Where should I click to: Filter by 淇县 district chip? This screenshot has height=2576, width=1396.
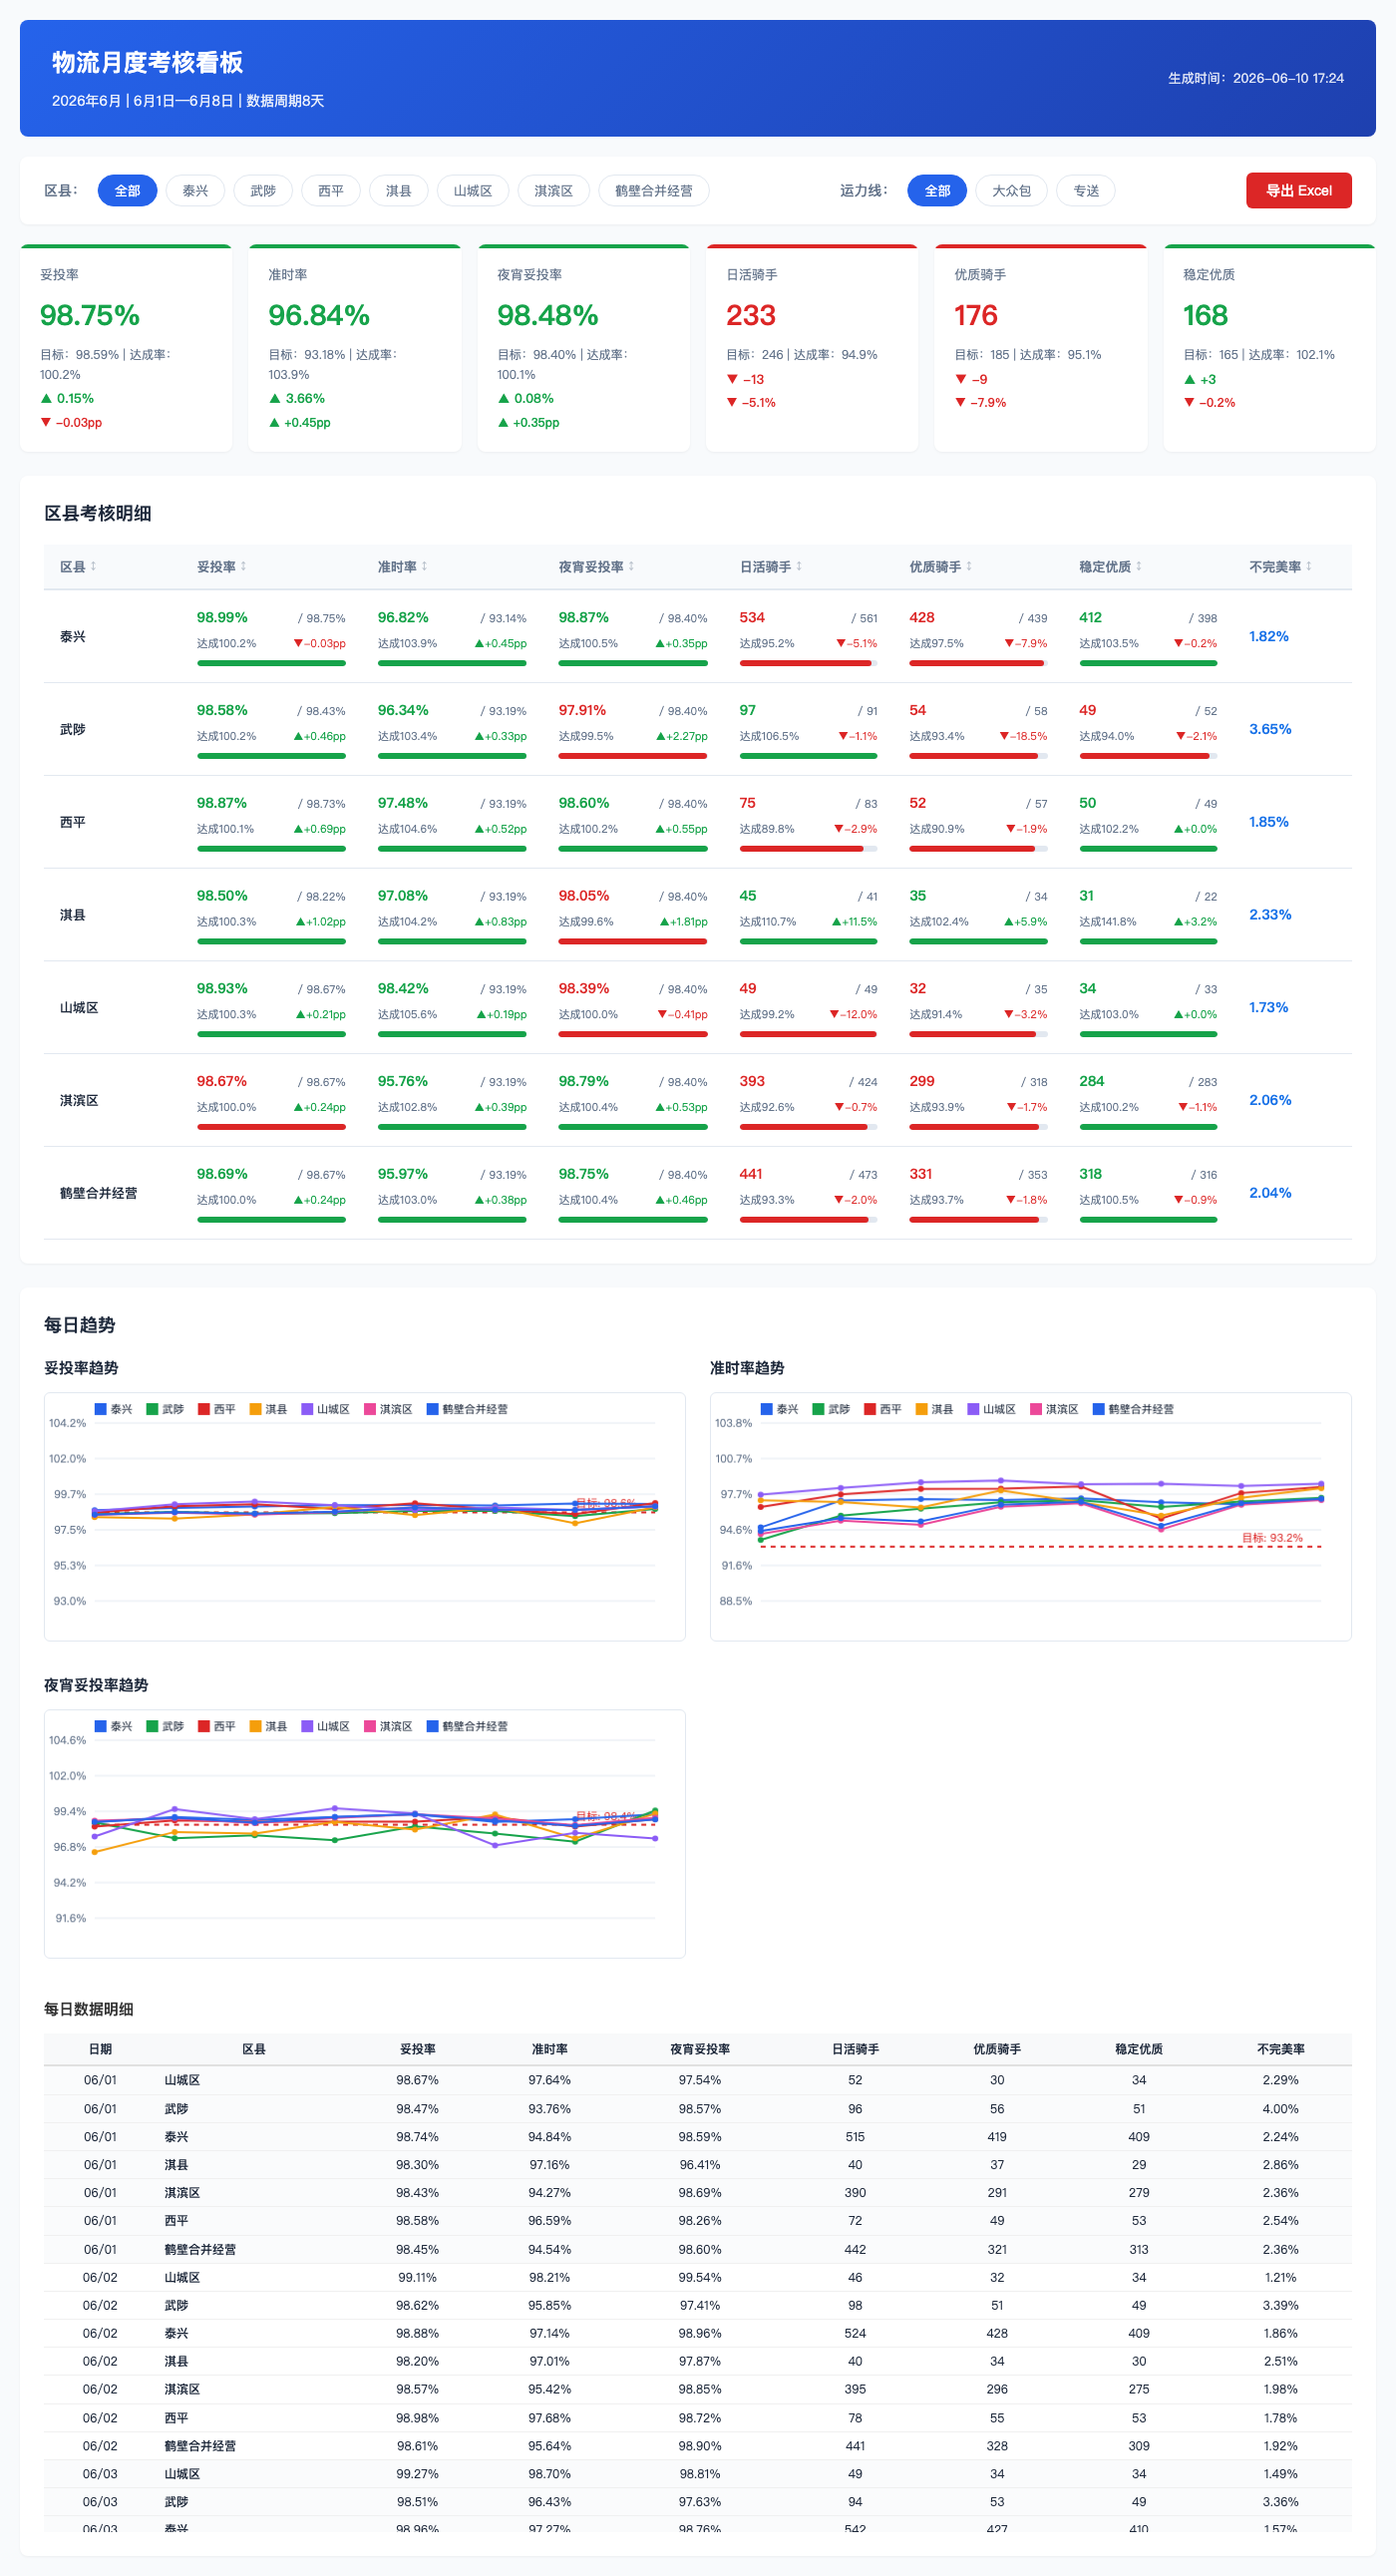point(399,191)
